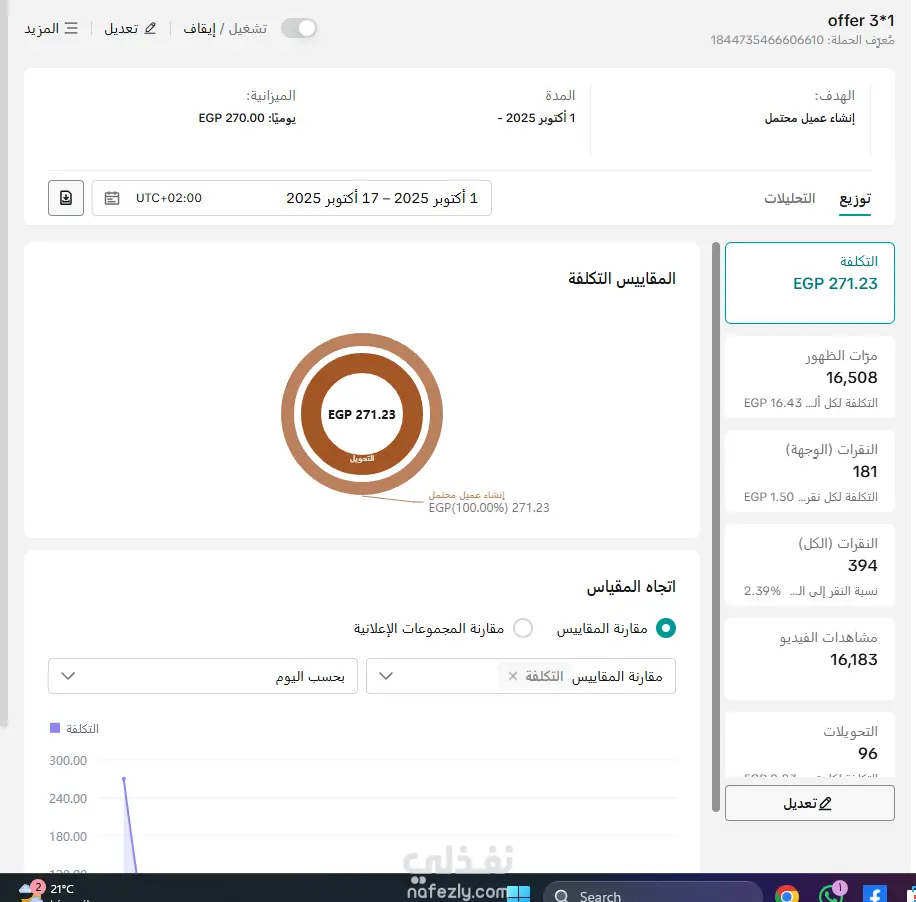The height and width of the screenshot is (902, 916).
Task: Switch to the التحليلات tab
Action: (789, 198)
